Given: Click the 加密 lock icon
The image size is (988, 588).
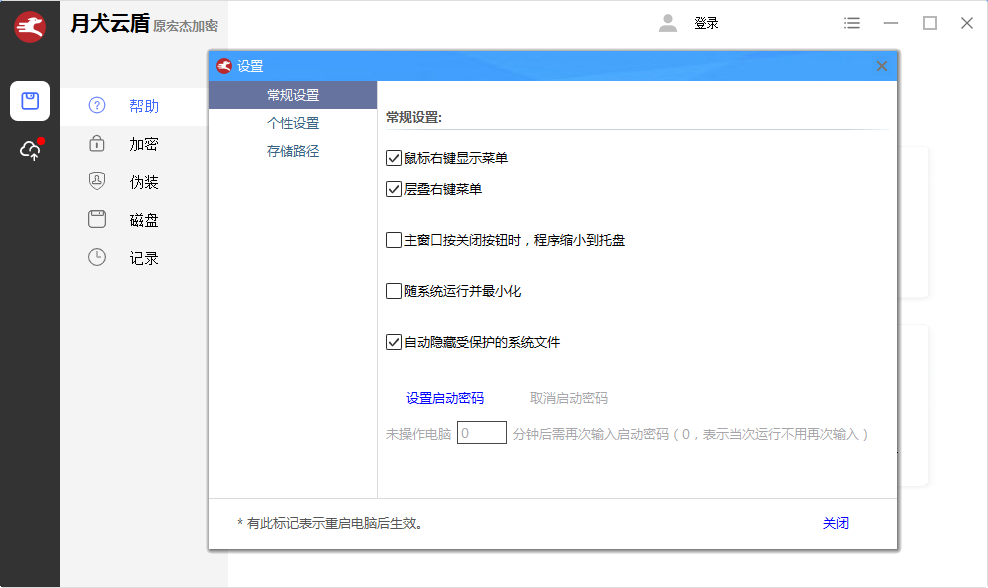Looking at the screenshot, I should (97, 144).
